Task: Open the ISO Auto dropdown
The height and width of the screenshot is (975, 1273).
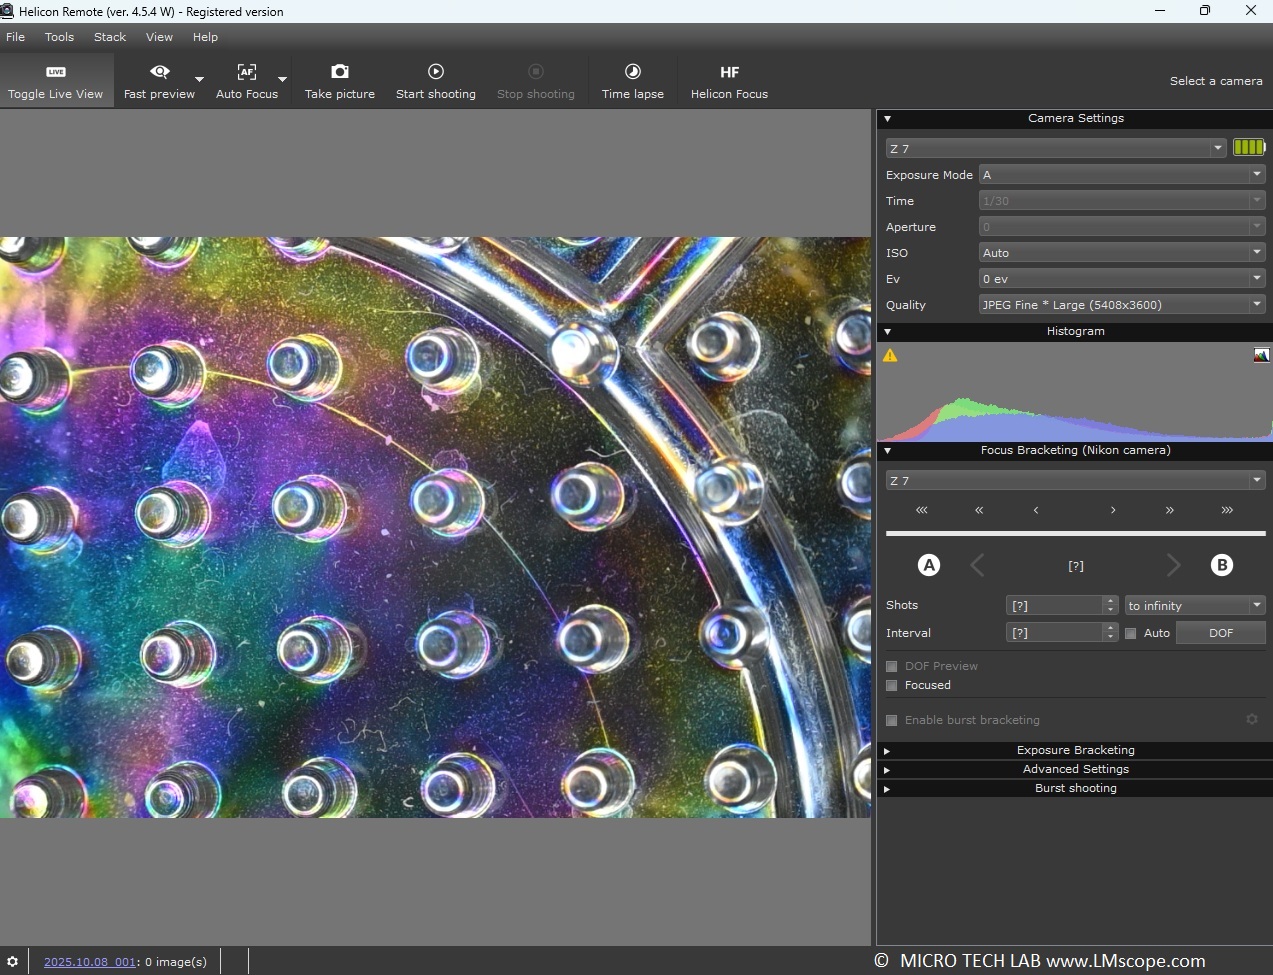Action: (x=1121, y=253)
